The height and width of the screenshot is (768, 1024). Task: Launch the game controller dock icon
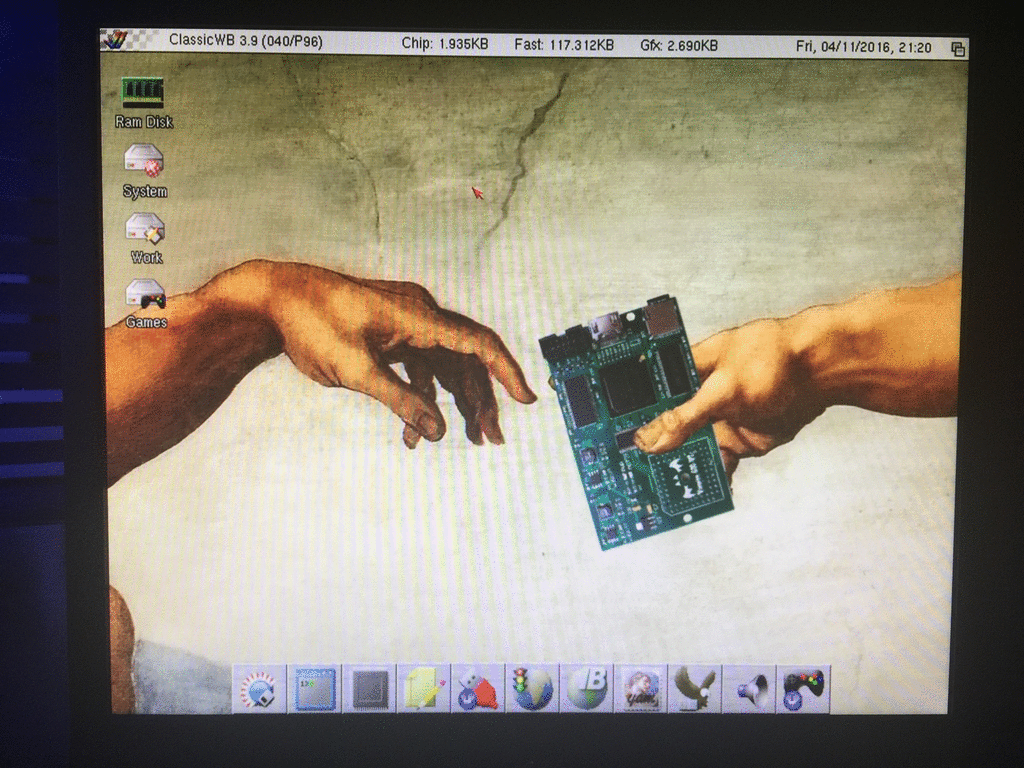804,689
